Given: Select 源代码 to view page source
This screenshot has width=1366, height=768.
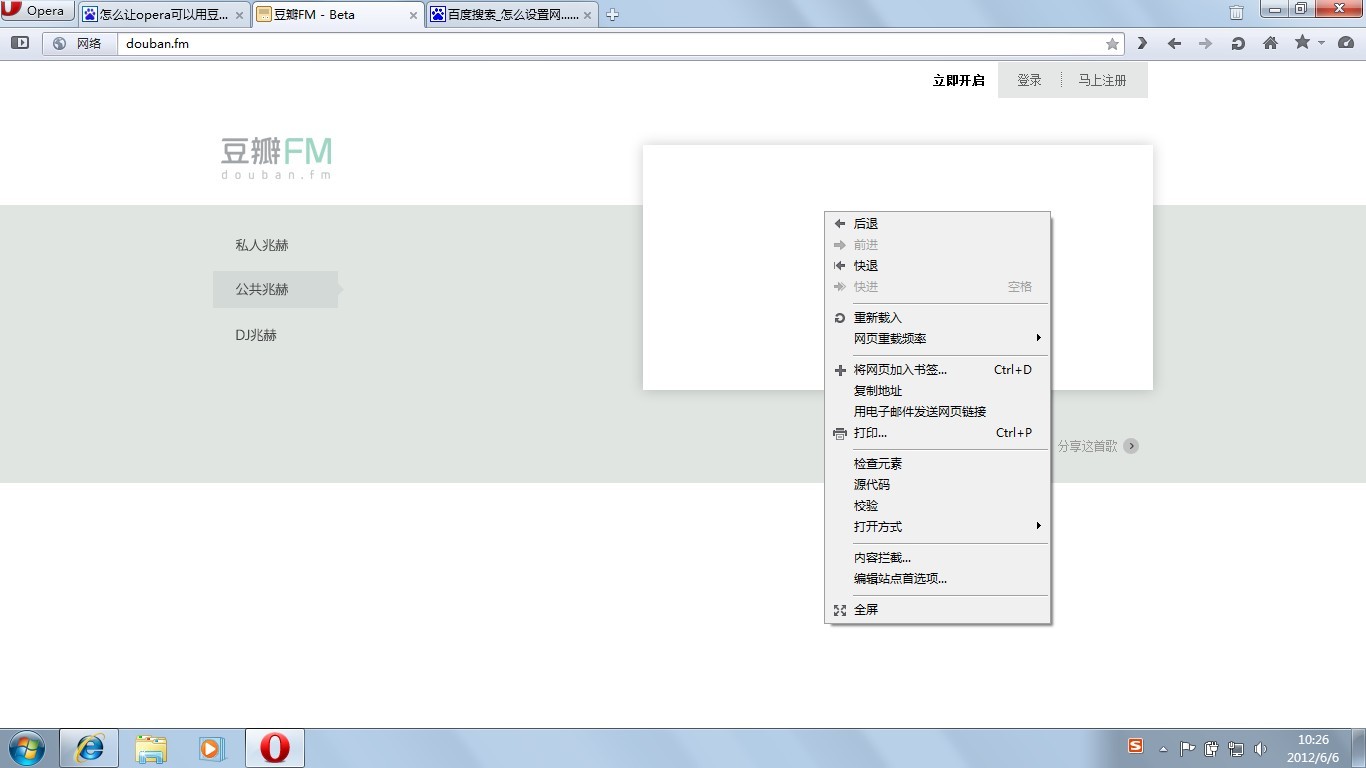Looking at the screenshot, I should pos(937,485).
